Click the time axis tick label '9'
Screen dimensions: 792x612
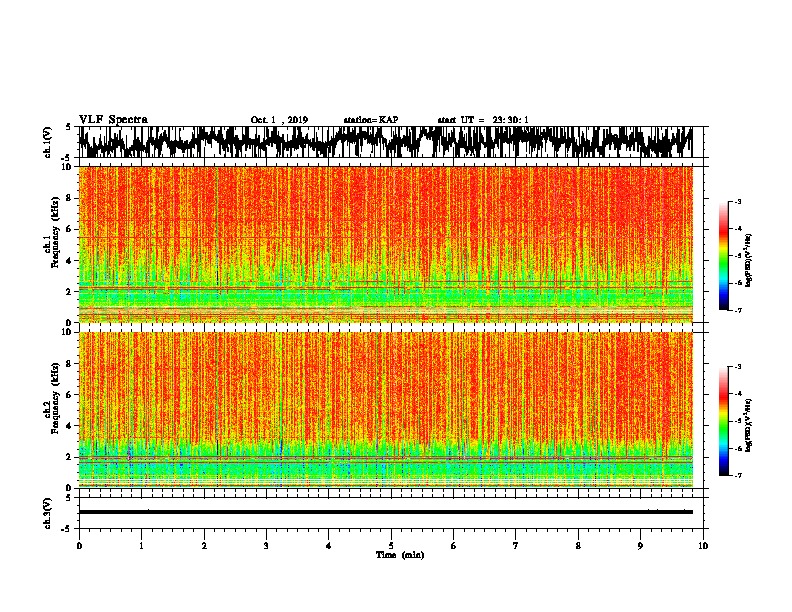640,546
